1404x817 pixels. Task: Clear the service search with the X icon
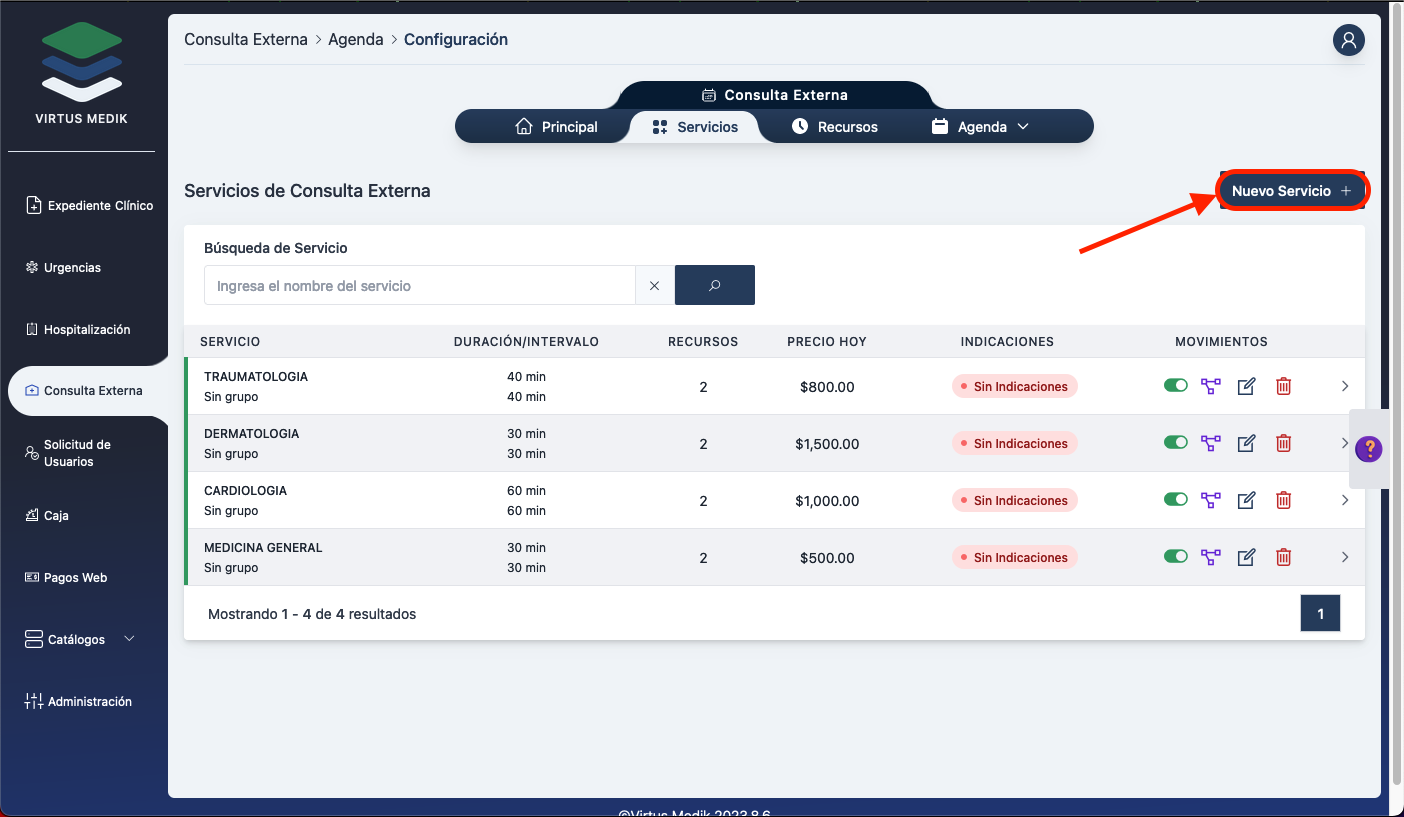654,285
